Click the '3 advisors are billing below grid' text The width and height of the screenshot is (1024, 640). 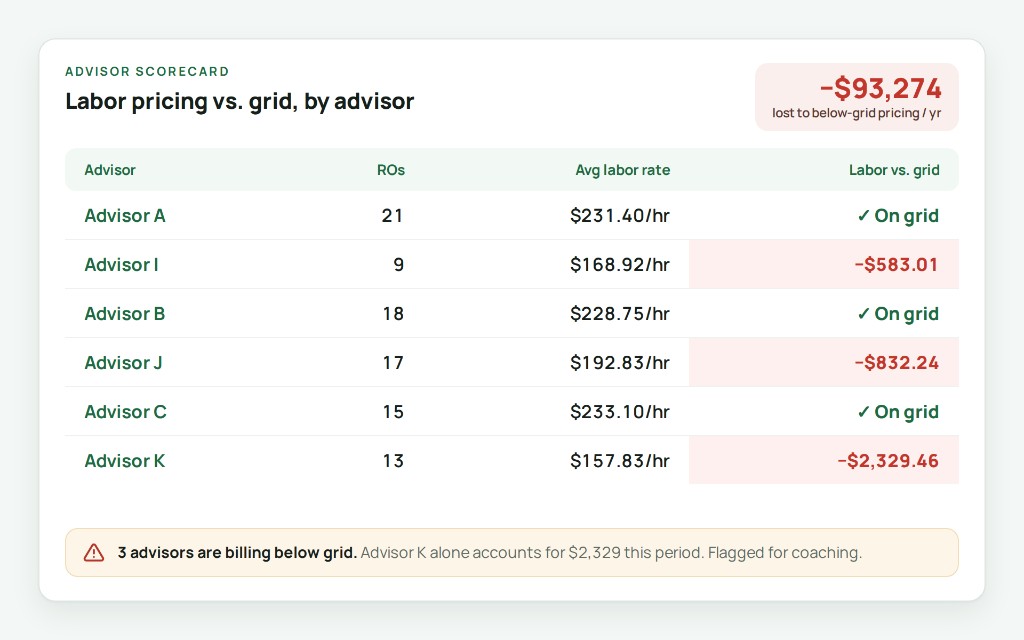pos(237,552)
